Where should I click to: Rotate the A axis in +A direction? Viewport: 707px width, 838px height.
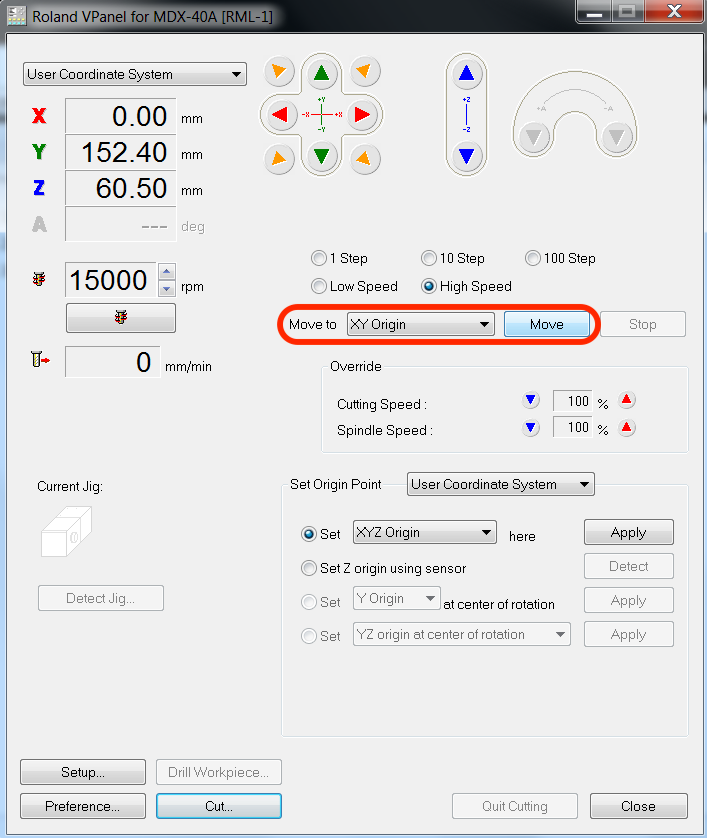tap(534, 137)
